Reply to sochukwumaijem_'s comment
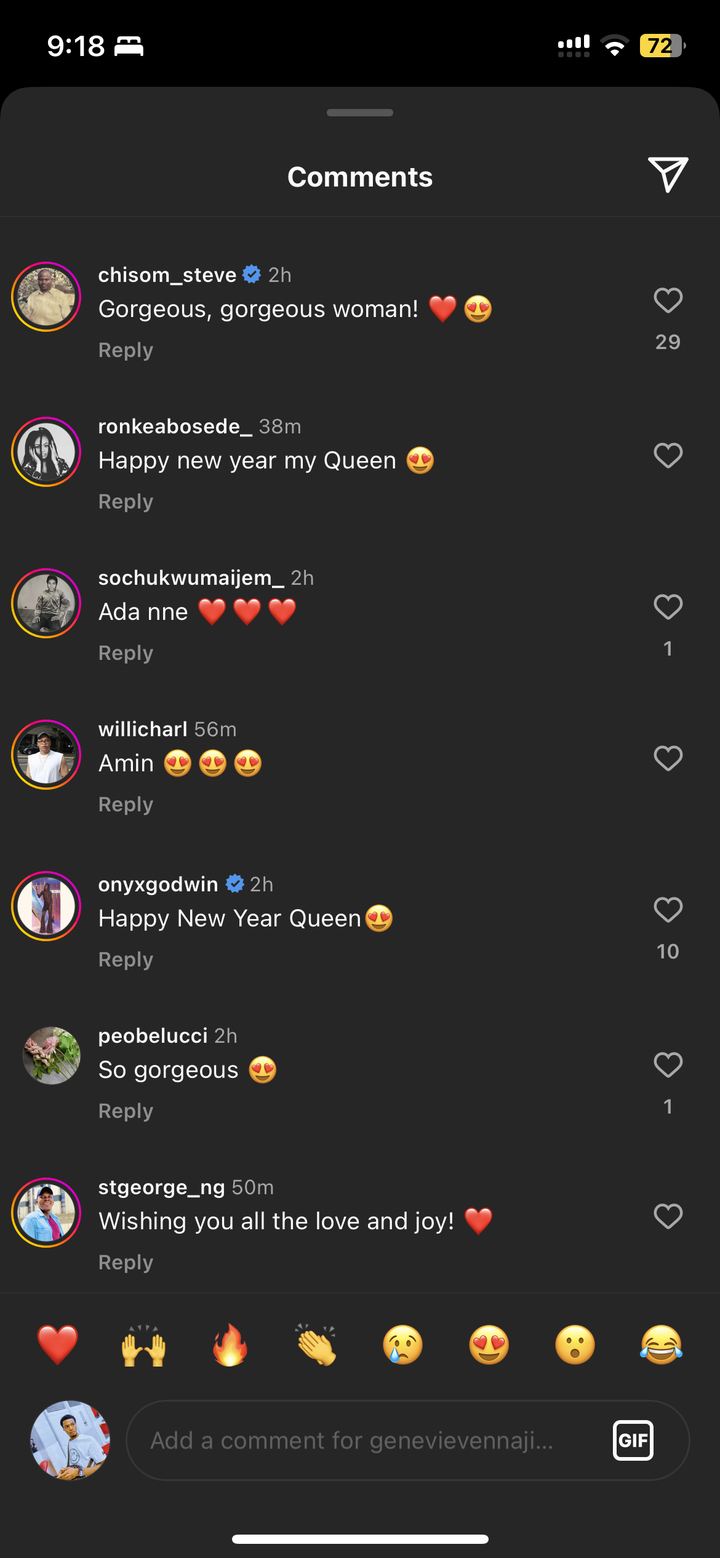The width and height of the screenshot is (720, 1558). (x=126, y=653)
